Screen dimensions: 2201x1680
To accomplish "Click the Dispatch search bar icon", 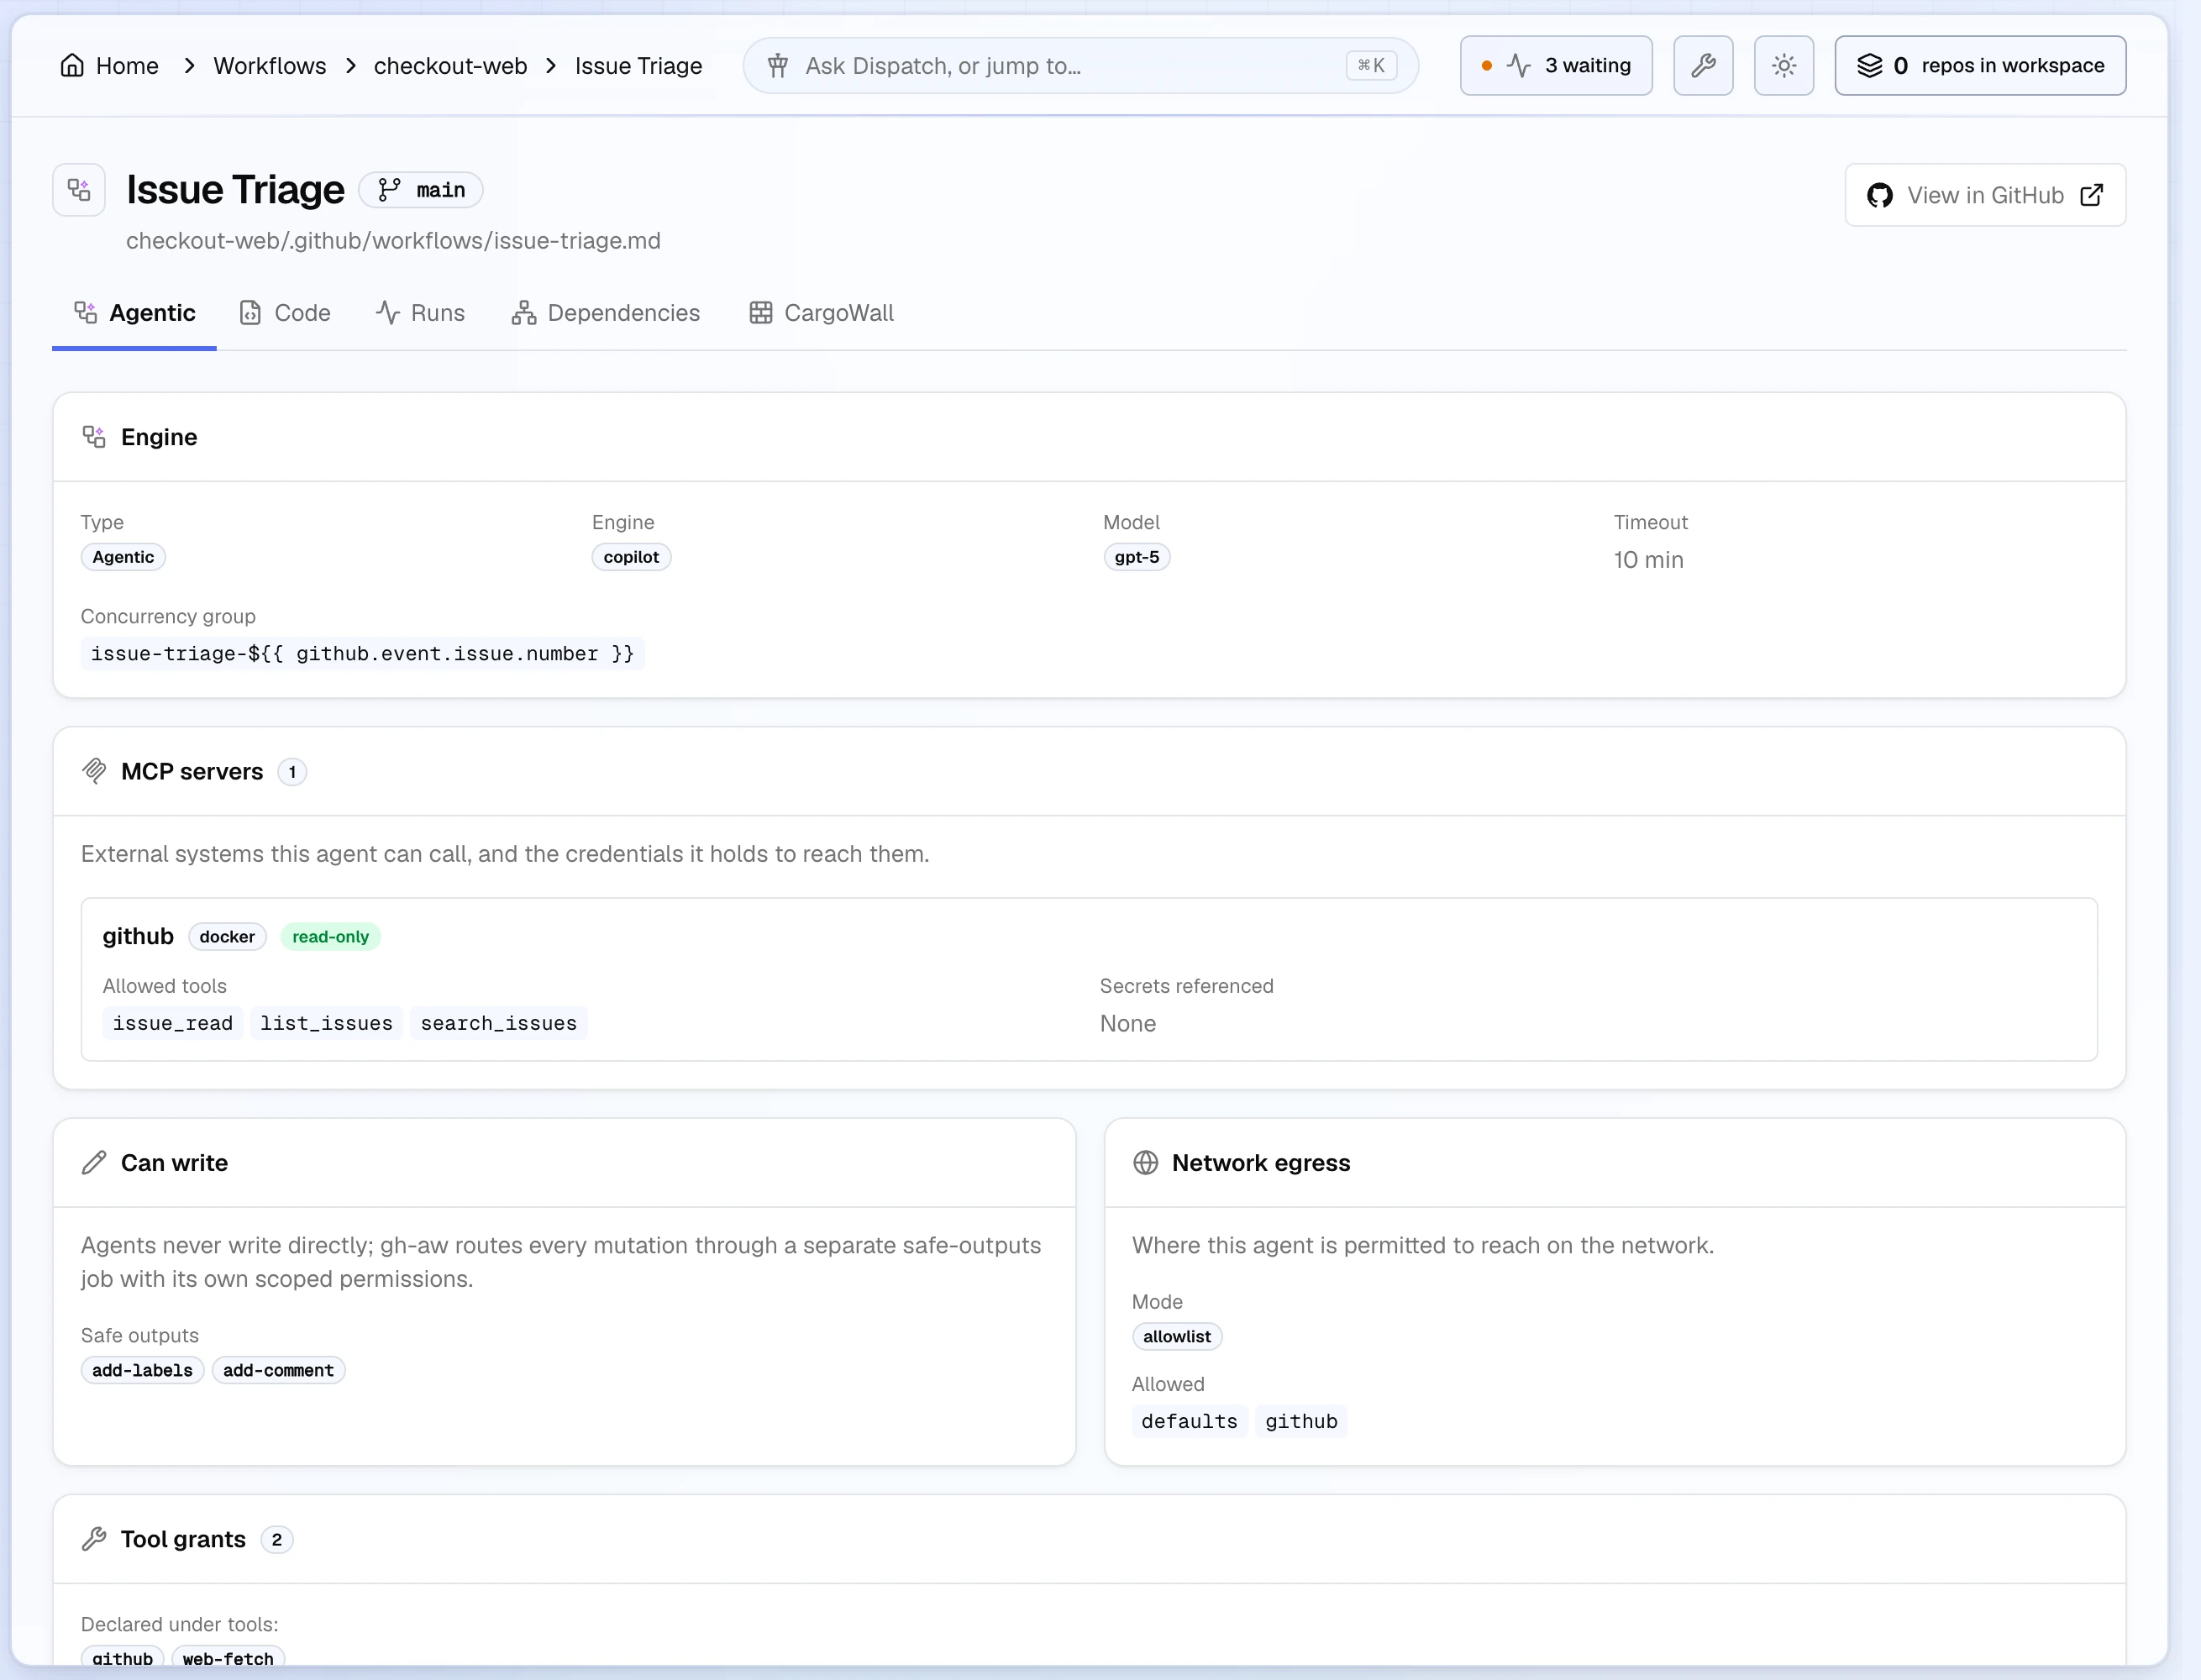I will [778, 66].
